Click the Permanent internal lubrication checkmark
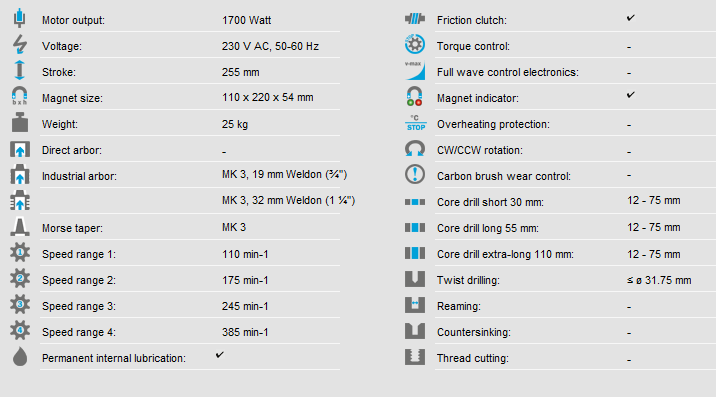 tap(220, 355)
